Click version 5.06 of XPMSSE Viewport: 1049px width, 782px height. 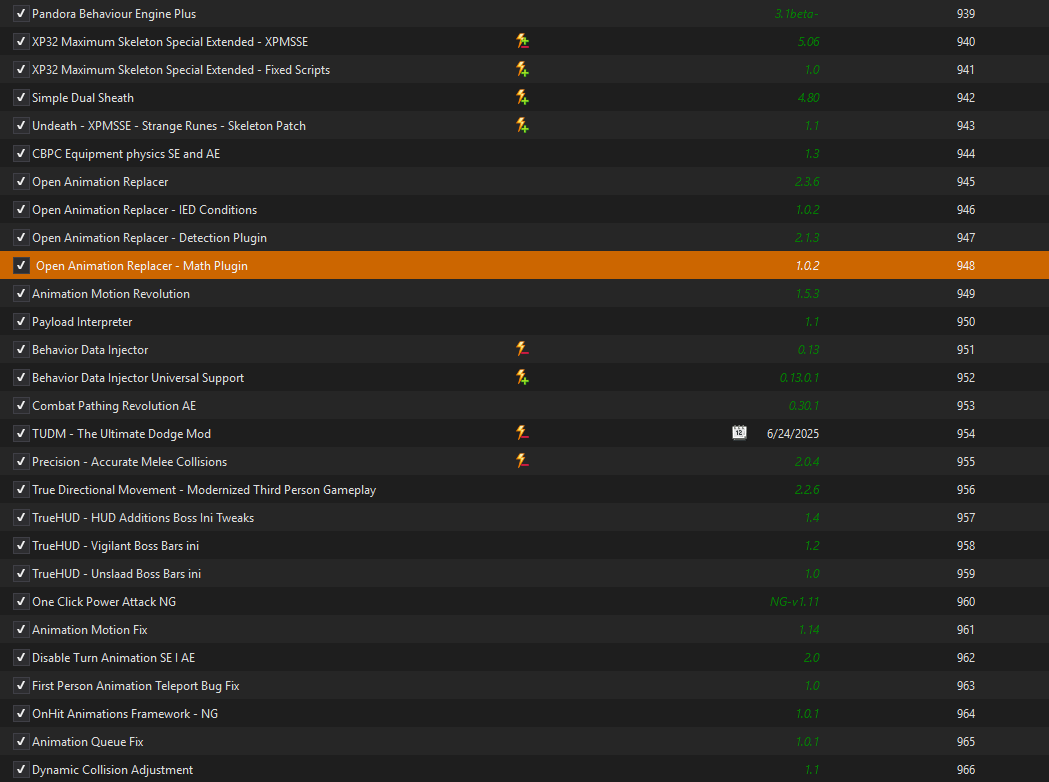pos(808,41)
